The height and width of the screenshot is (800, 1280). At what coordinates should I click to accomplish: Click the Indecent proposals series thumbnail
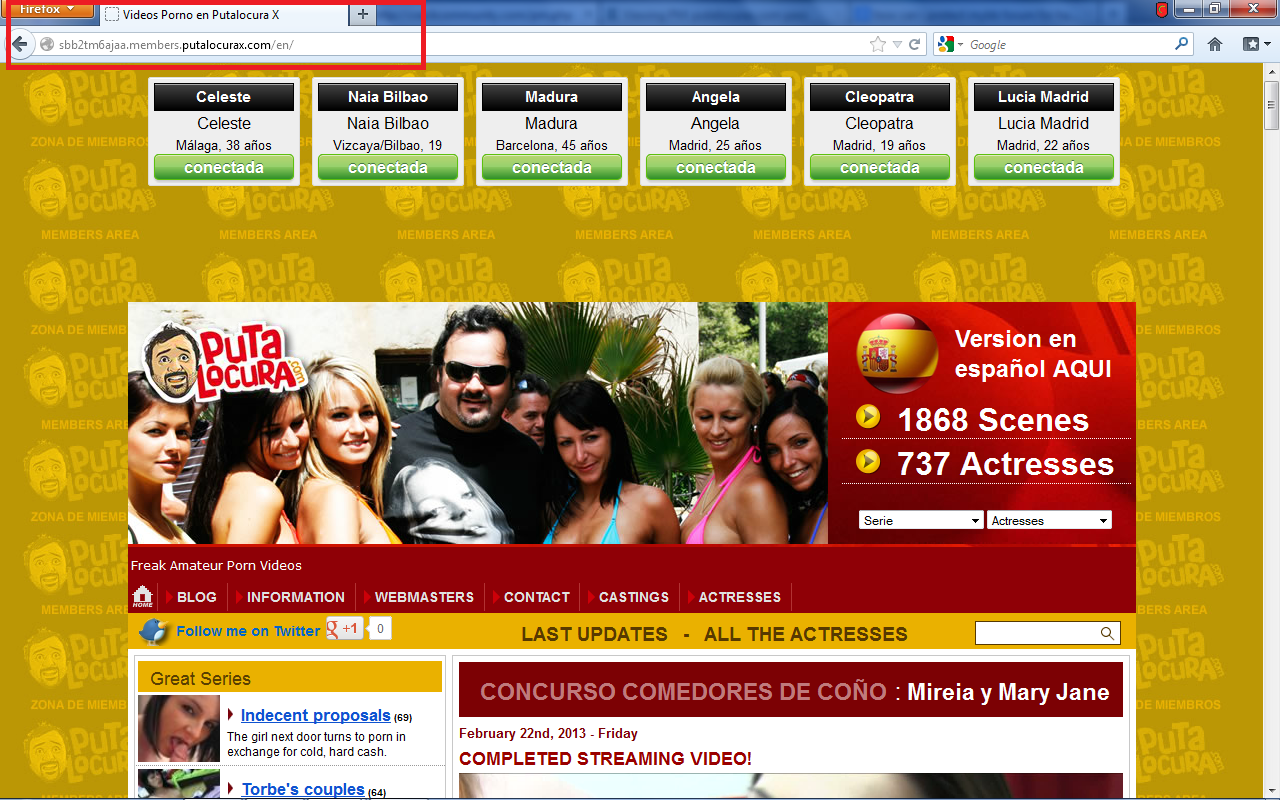click(178, 729)
